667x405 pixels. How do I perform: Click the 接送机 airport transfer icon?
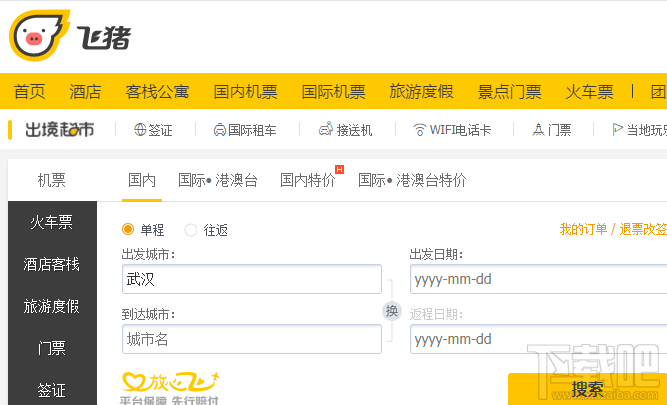pos(326,129)
